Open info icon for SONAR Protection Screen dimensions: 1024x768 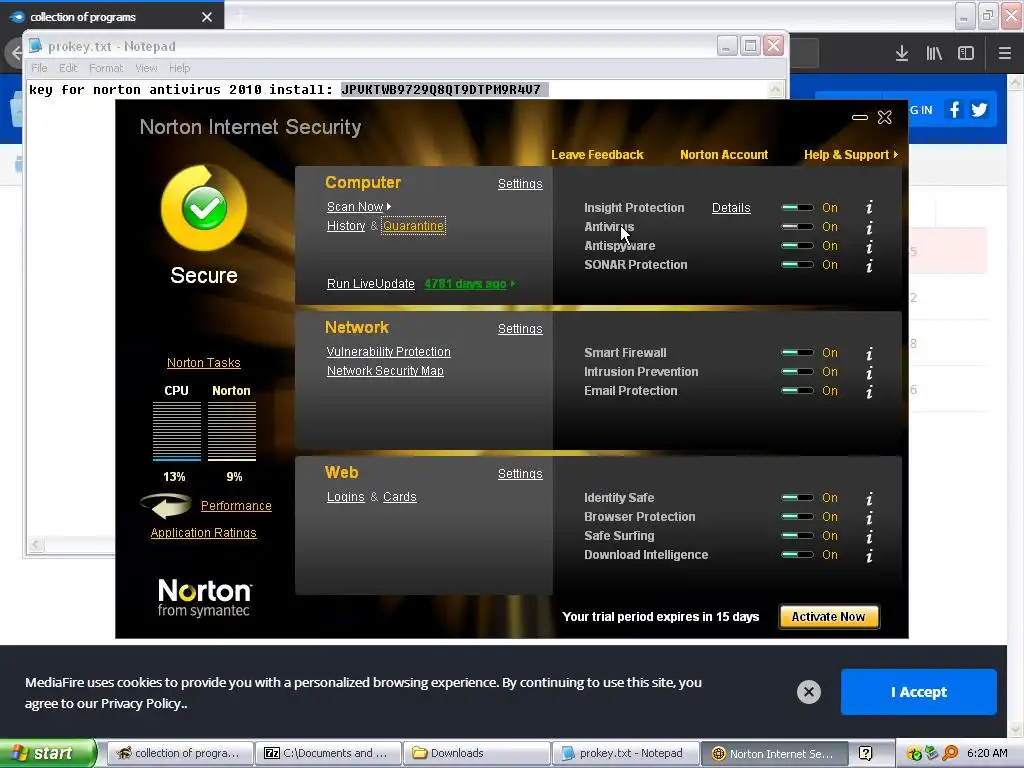tap(869, 266)
